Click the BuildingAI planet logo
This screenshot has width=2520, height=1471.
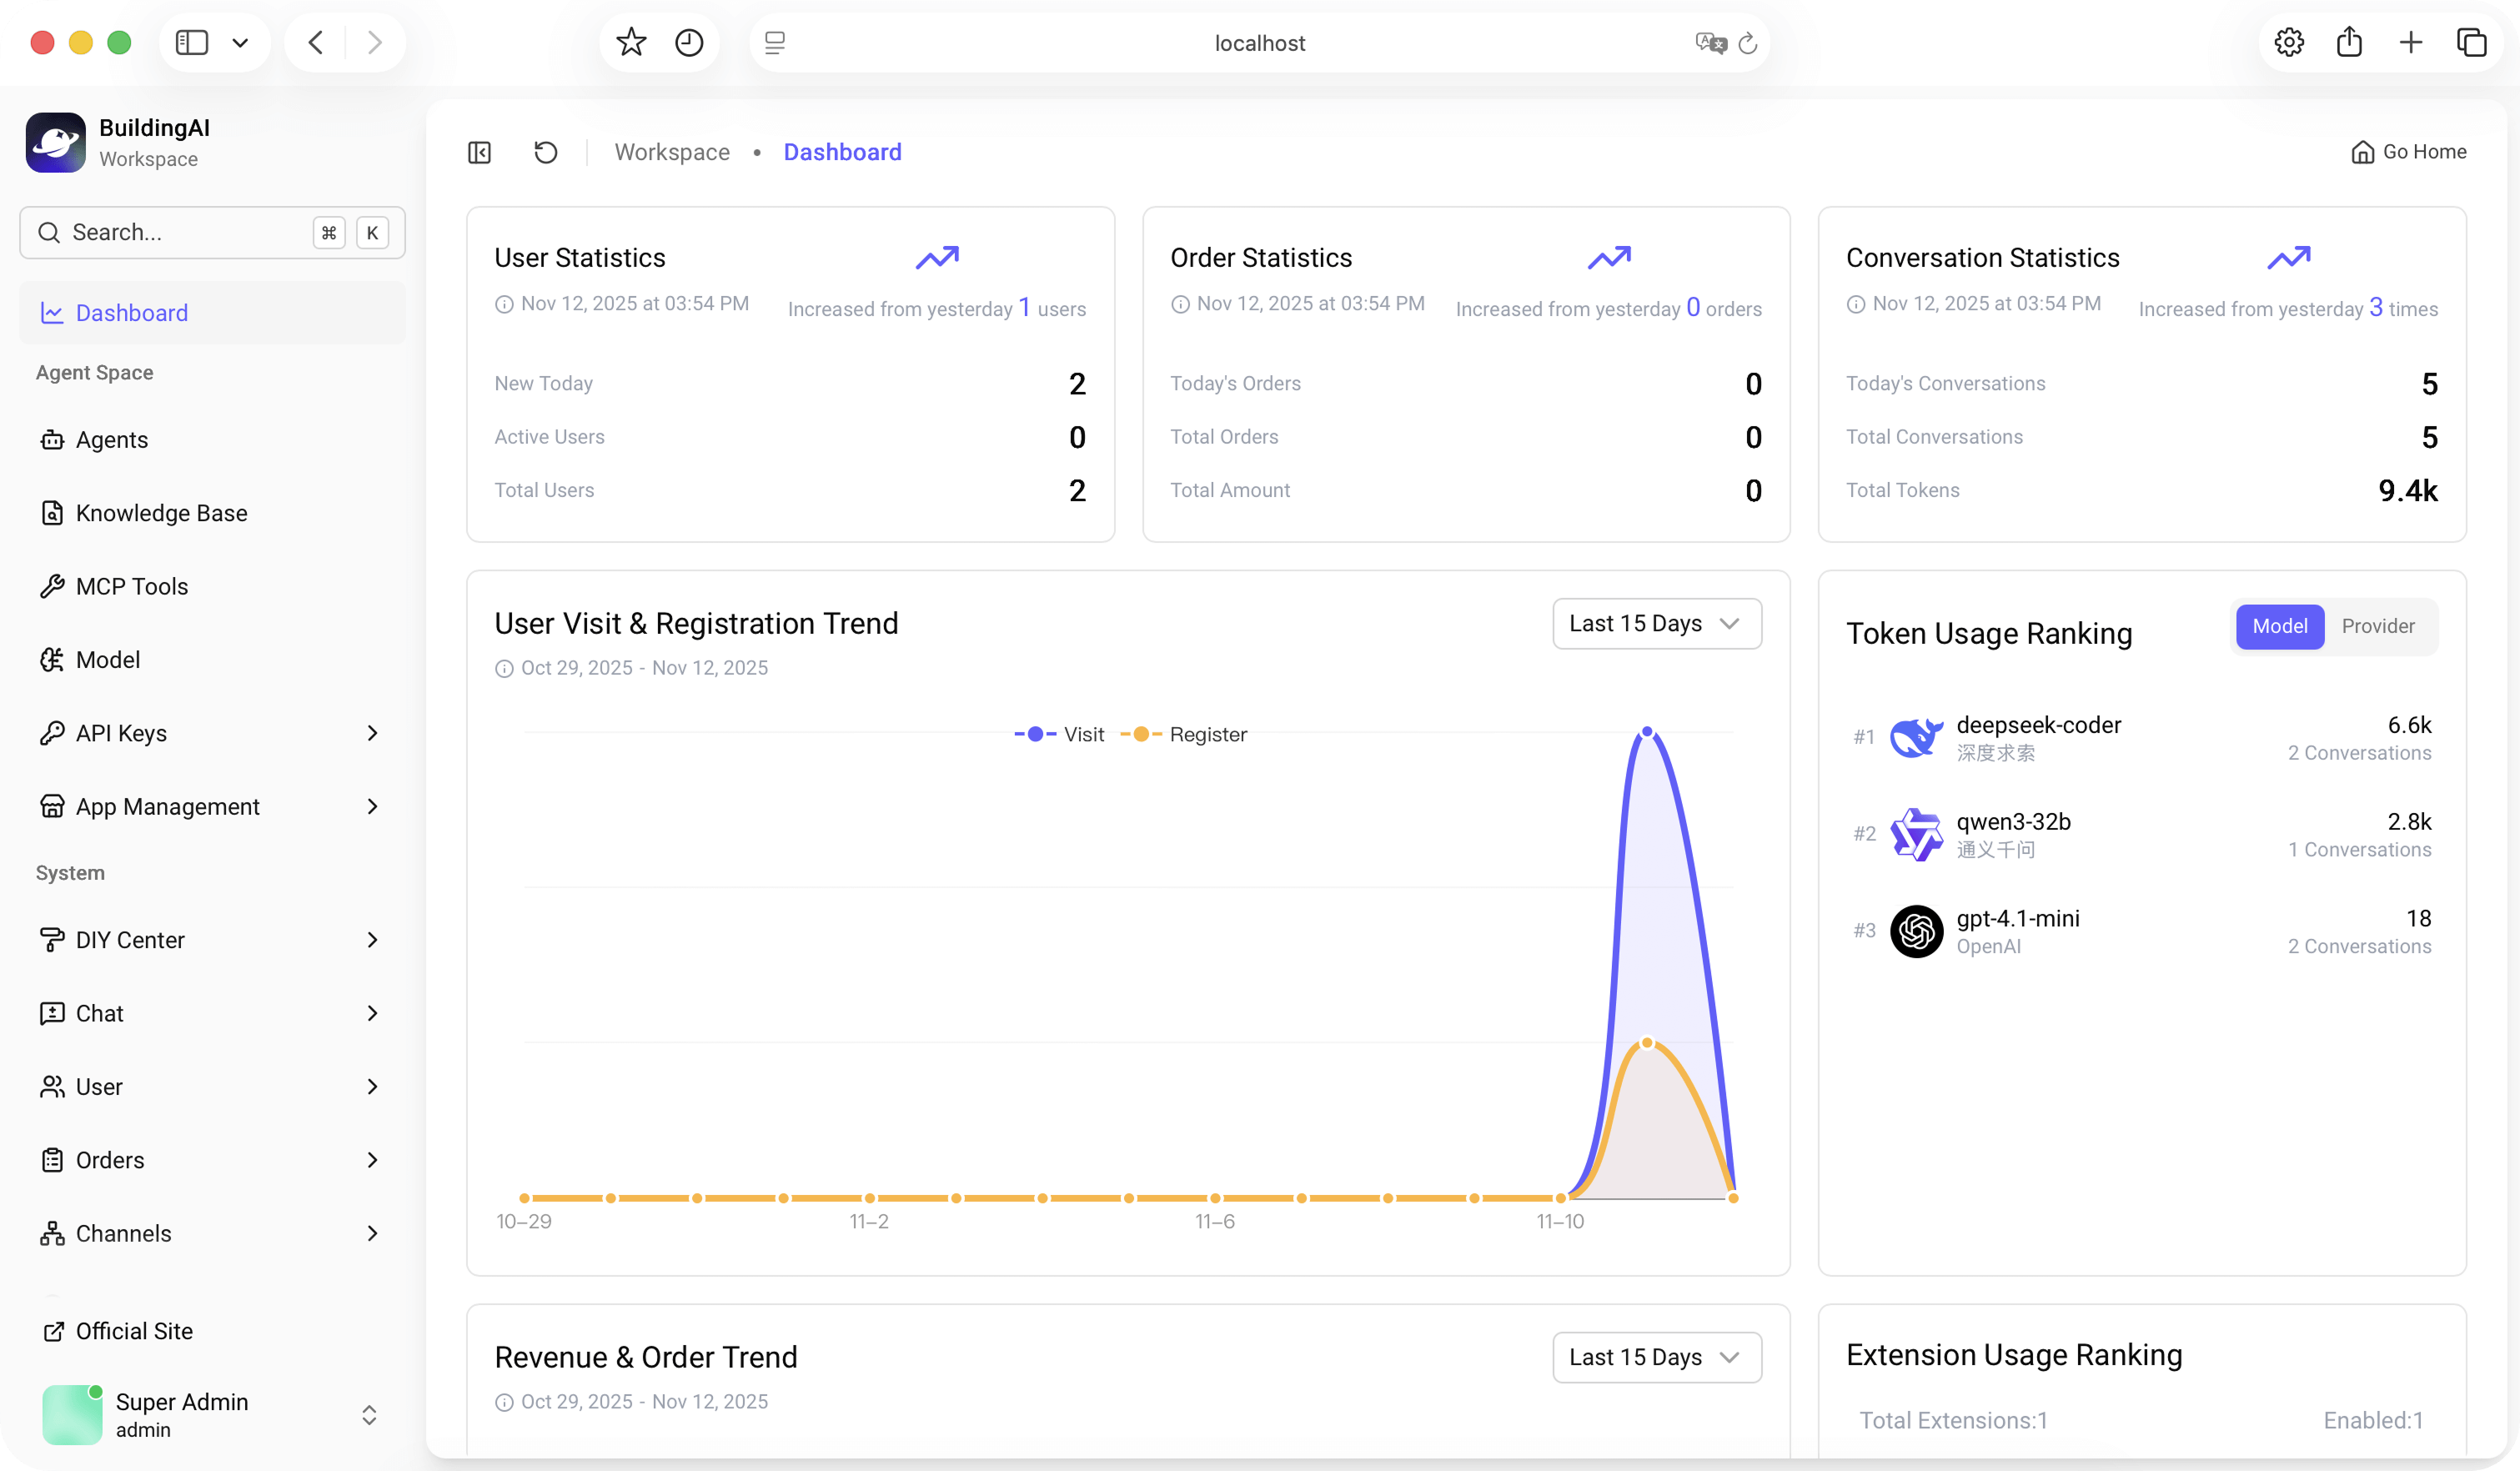[x=56, y=142]
